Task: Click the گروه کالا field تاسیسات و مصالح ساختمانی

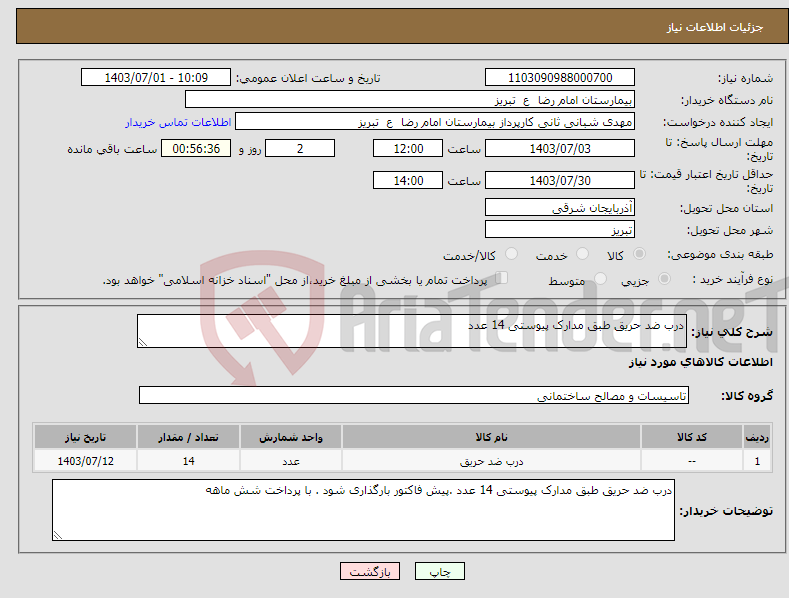Action: (414, 396)
